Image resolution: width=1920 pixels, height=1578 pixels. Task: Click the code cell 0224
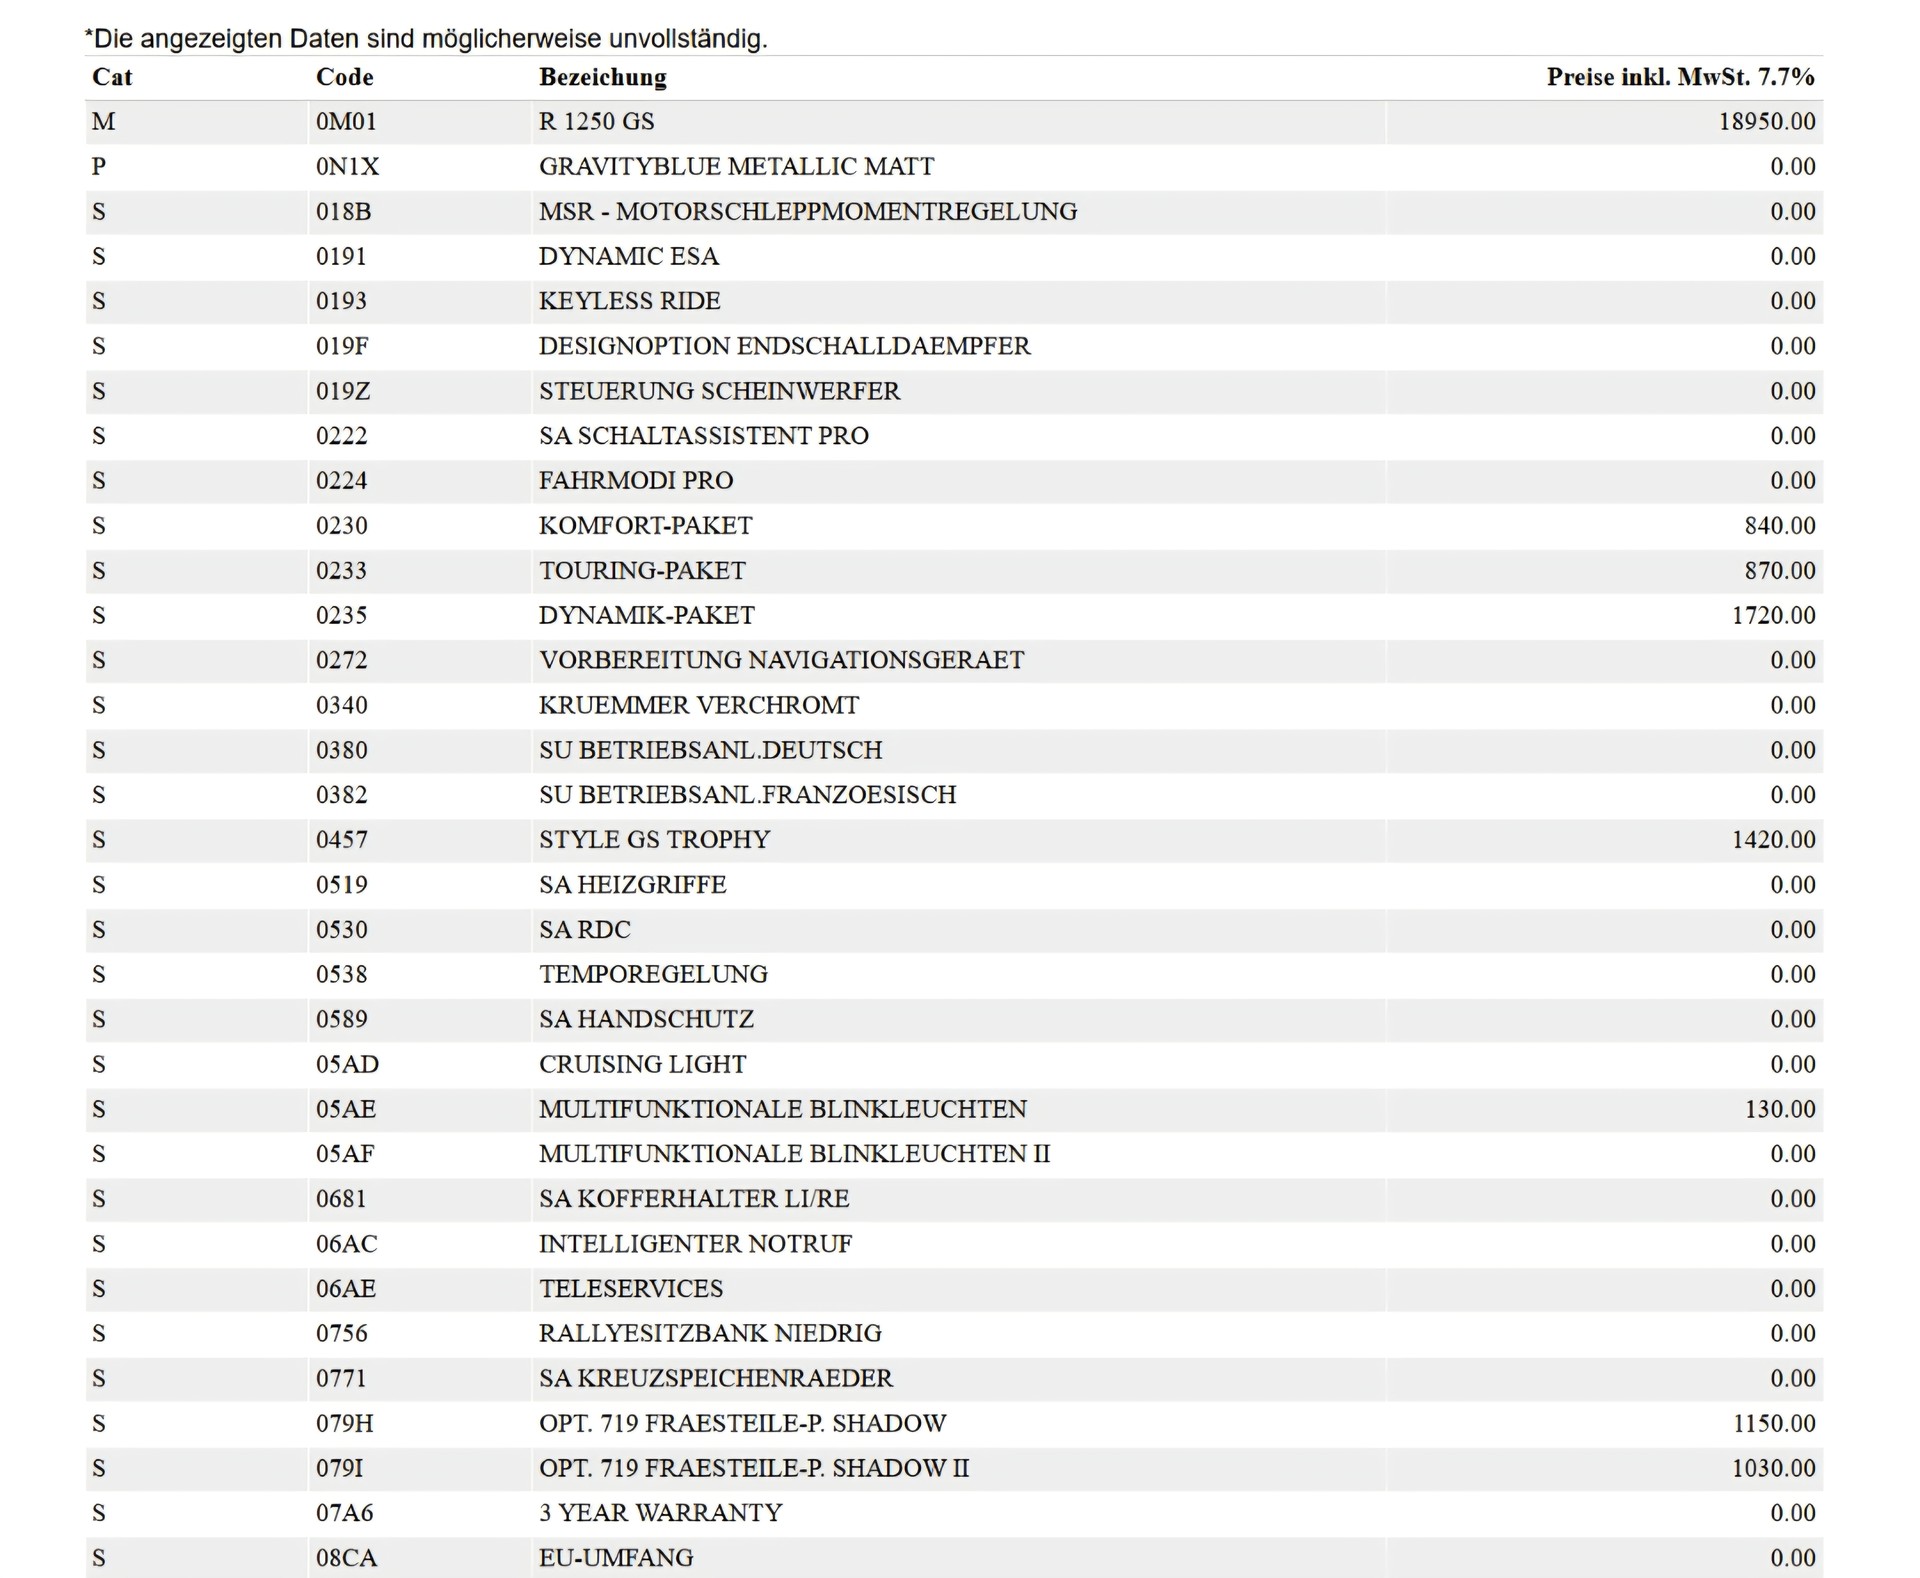(x=341, y=481)
